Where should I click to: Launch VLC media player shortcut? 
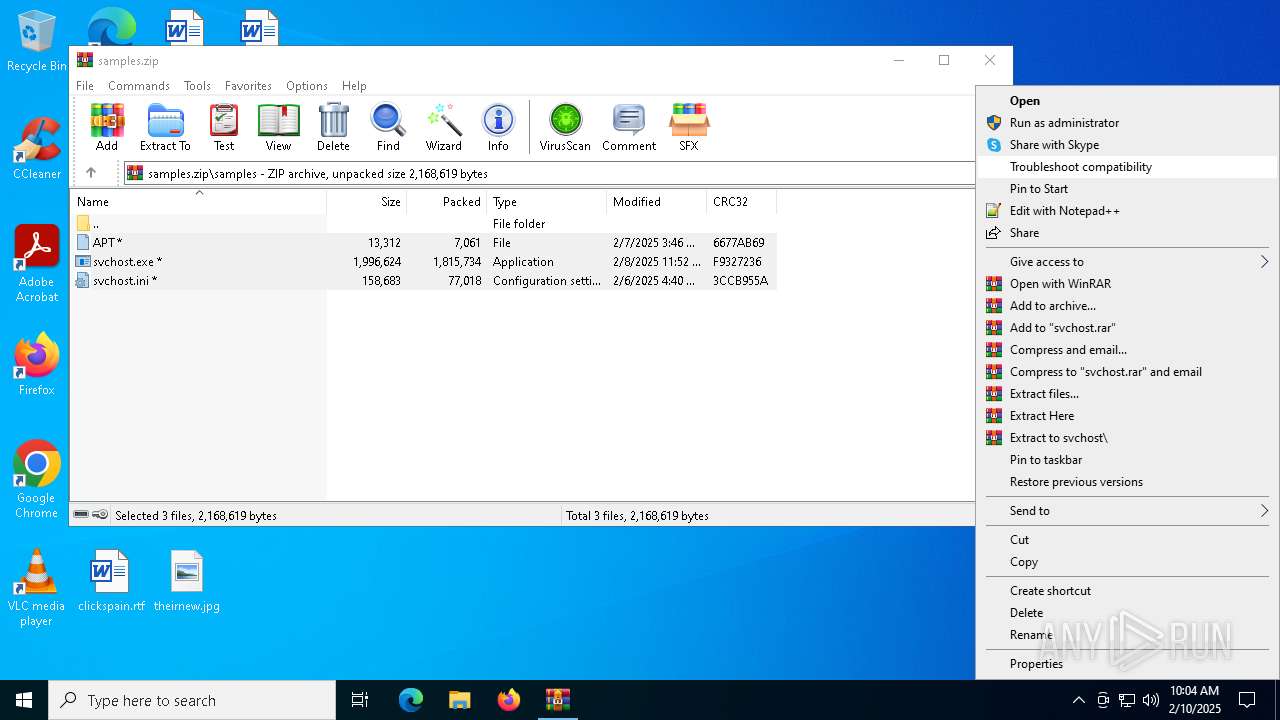pyautogui.click(x=37, y=588)
